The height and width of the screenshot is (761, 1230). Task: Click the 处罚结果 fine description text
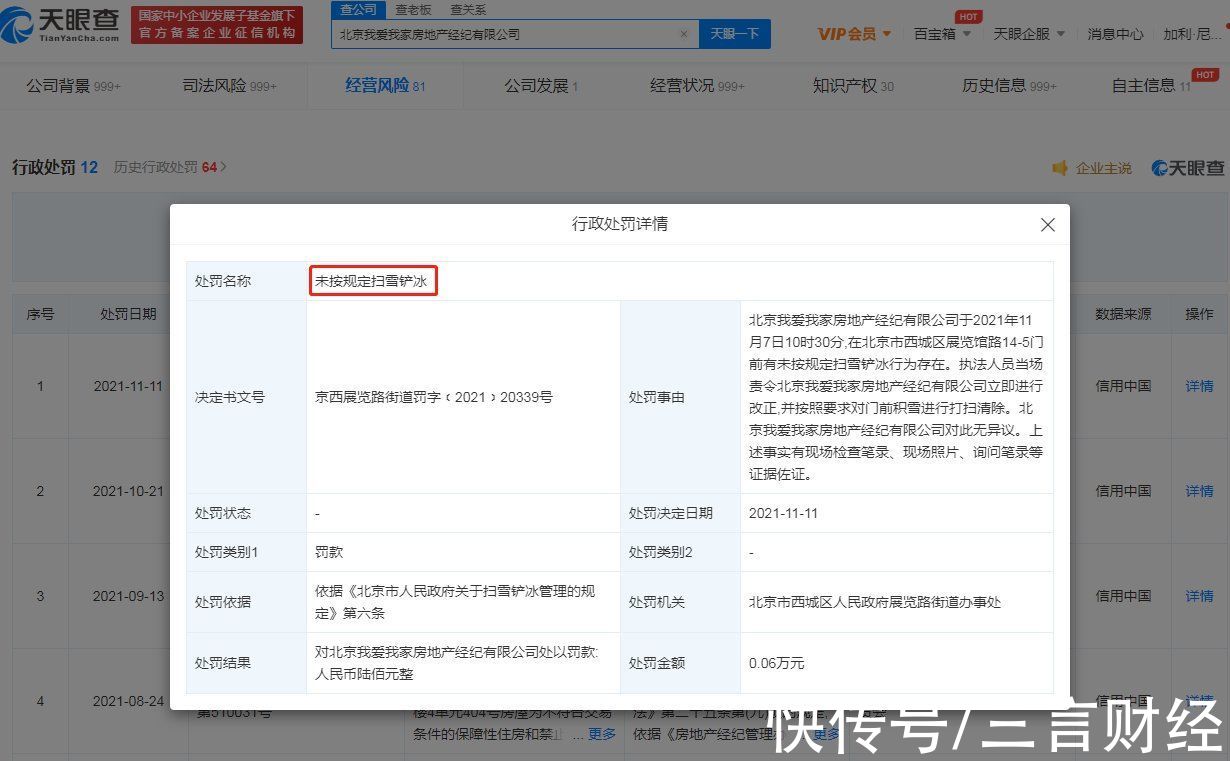coord(456,663)
